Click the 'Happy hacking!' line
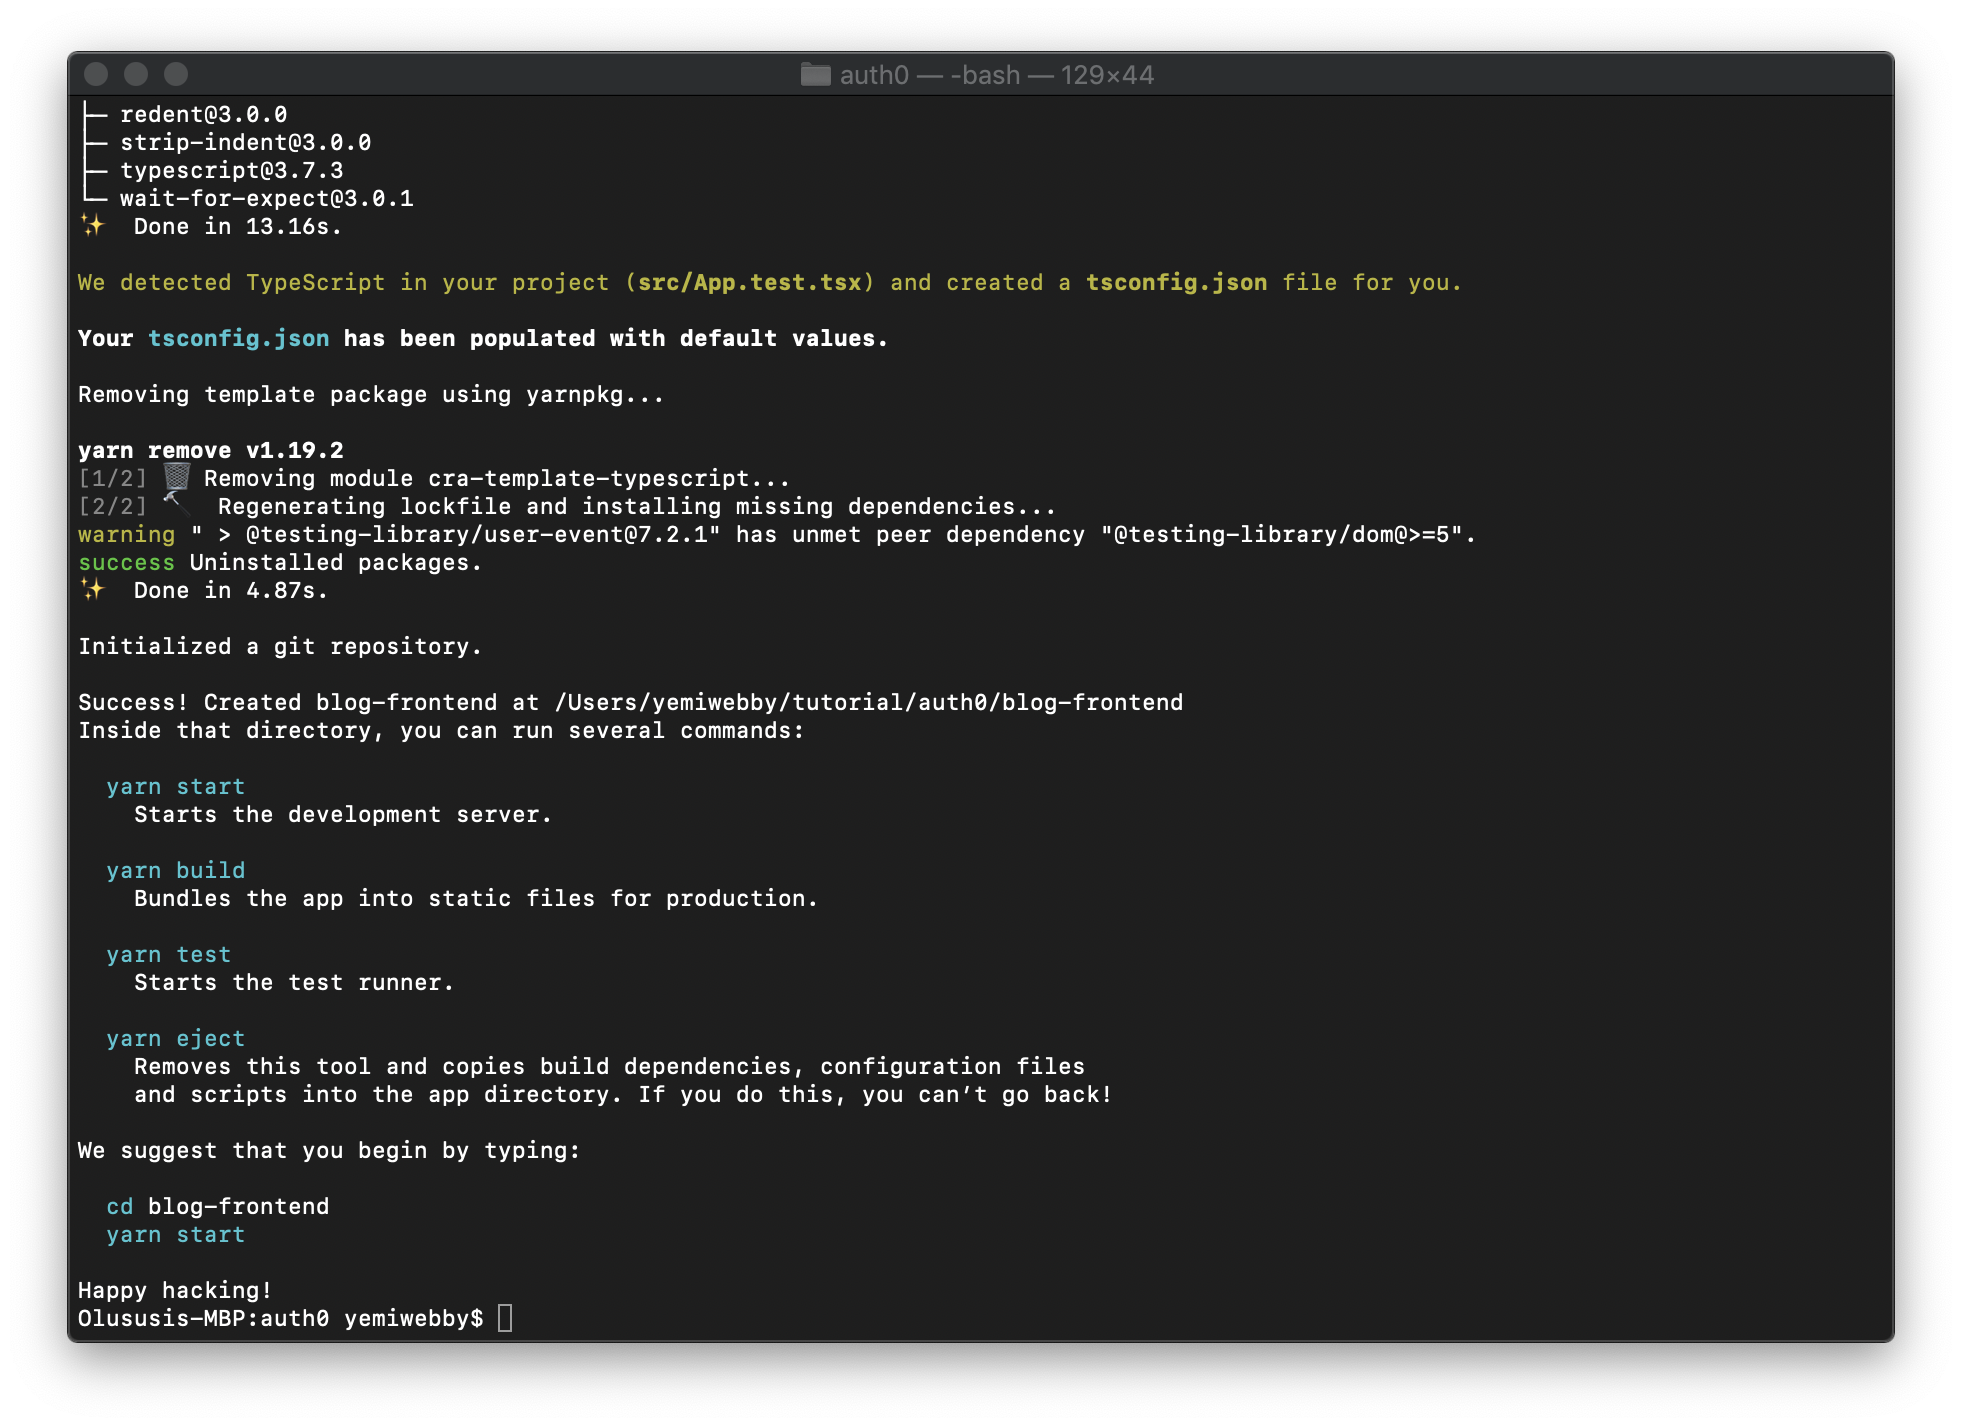 click(x=175, y=1290)
